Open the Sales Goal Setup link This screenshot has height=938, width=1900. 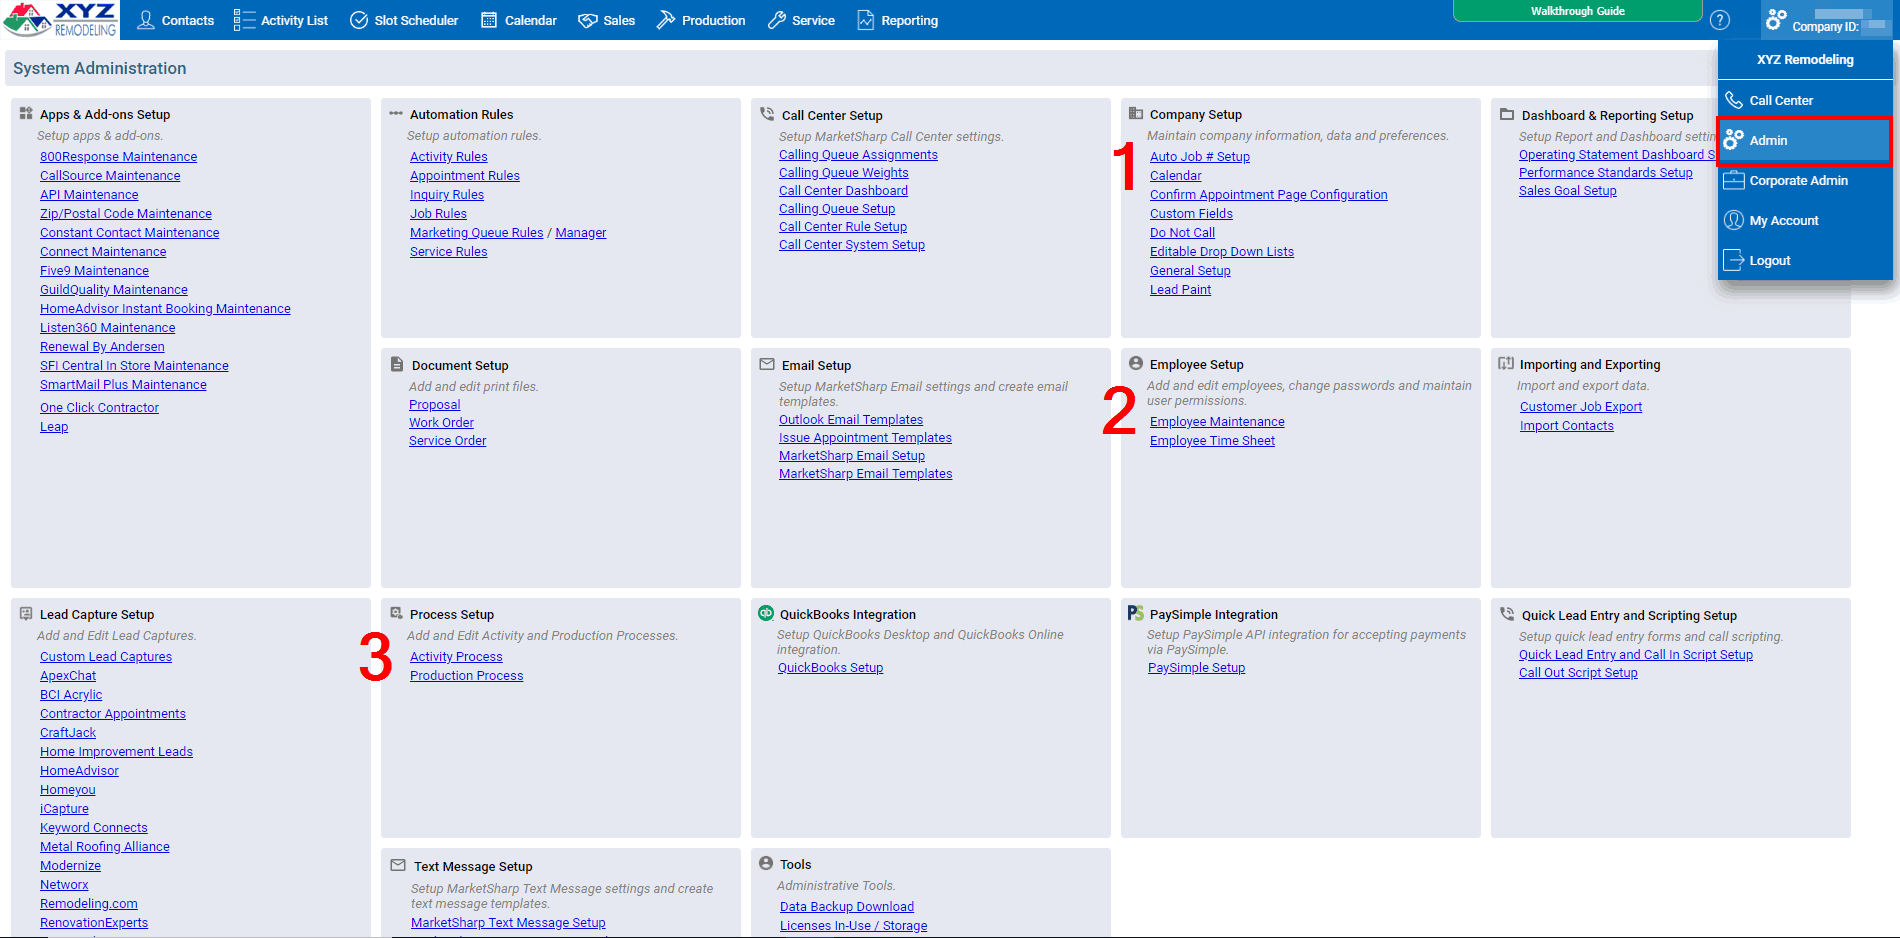click(1567, 191)
